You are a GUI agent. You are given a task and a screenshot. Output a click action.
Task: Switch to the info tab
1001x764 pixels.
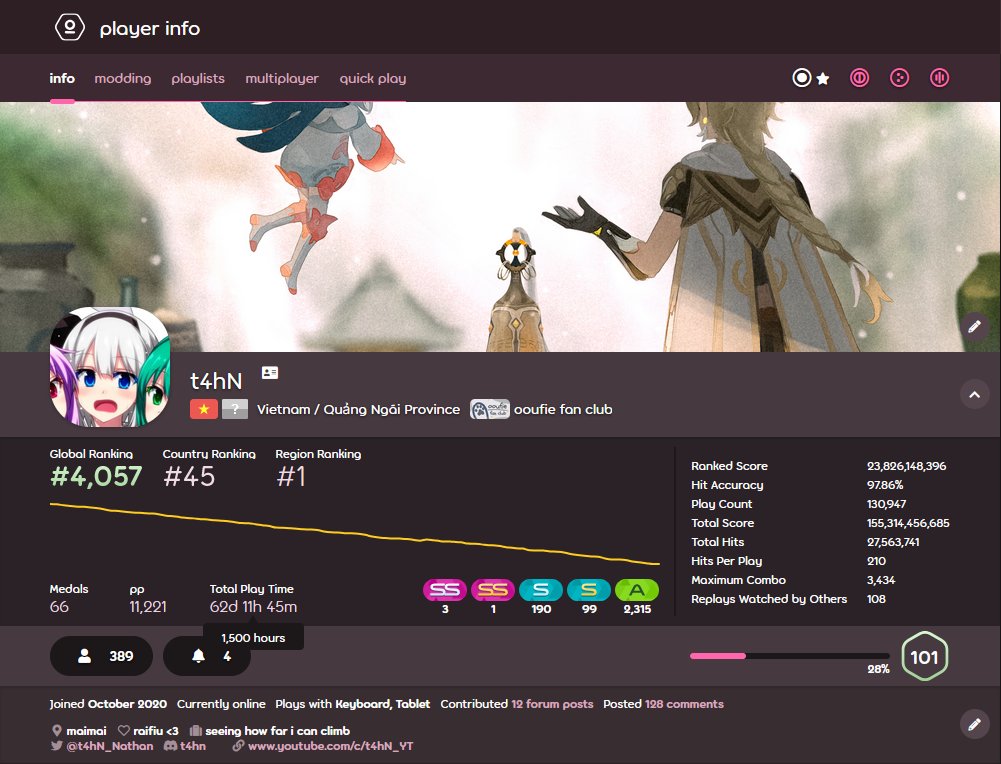tap(62, 78)
